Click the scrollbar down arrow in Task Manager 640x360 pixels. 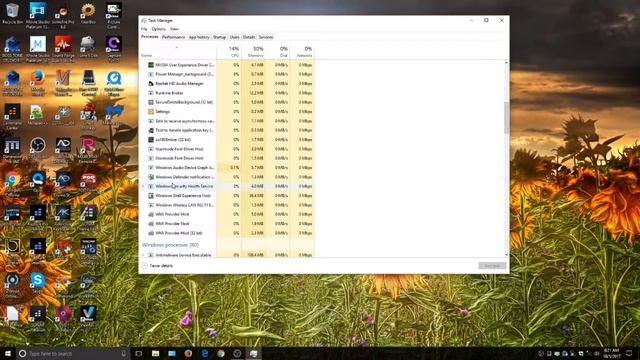click(x=507, y=255)
